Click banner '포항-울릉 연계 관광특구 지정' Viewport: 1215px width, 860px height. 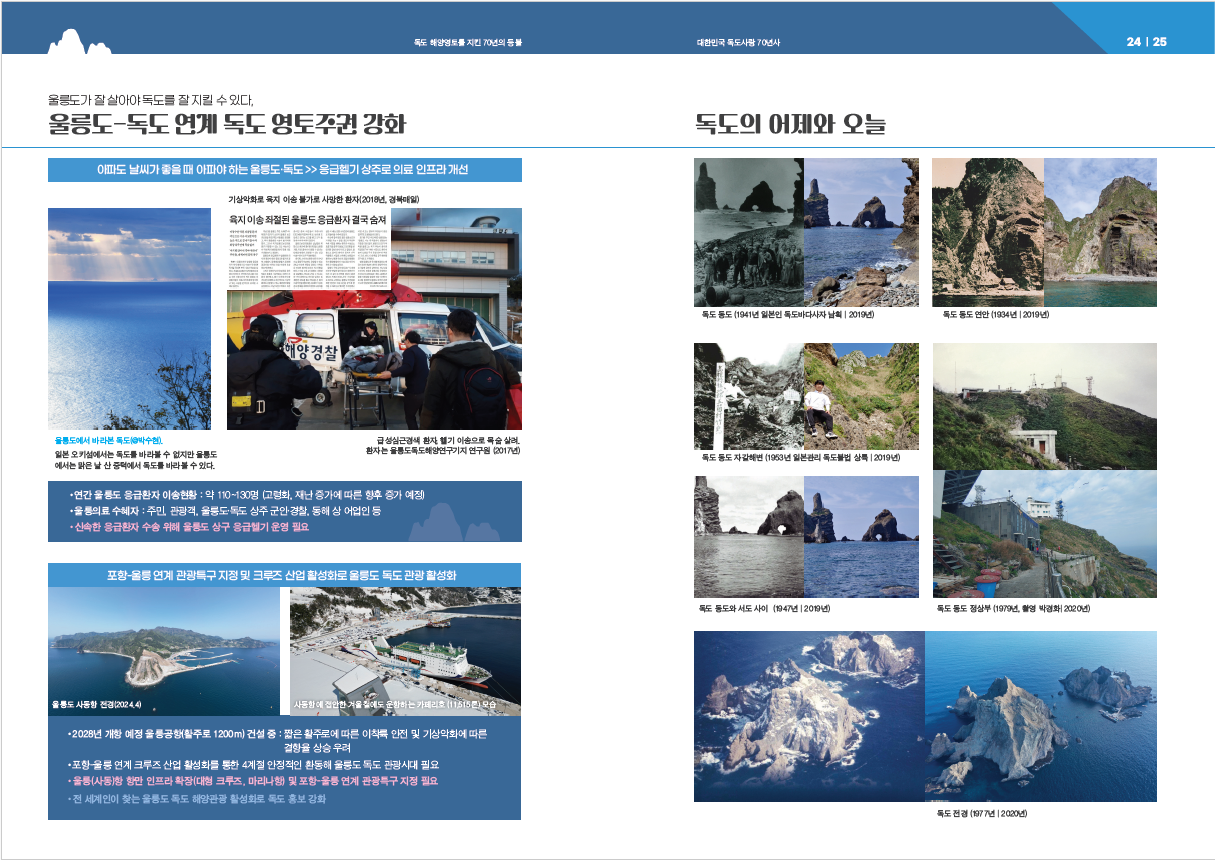[x=285, y=575]
